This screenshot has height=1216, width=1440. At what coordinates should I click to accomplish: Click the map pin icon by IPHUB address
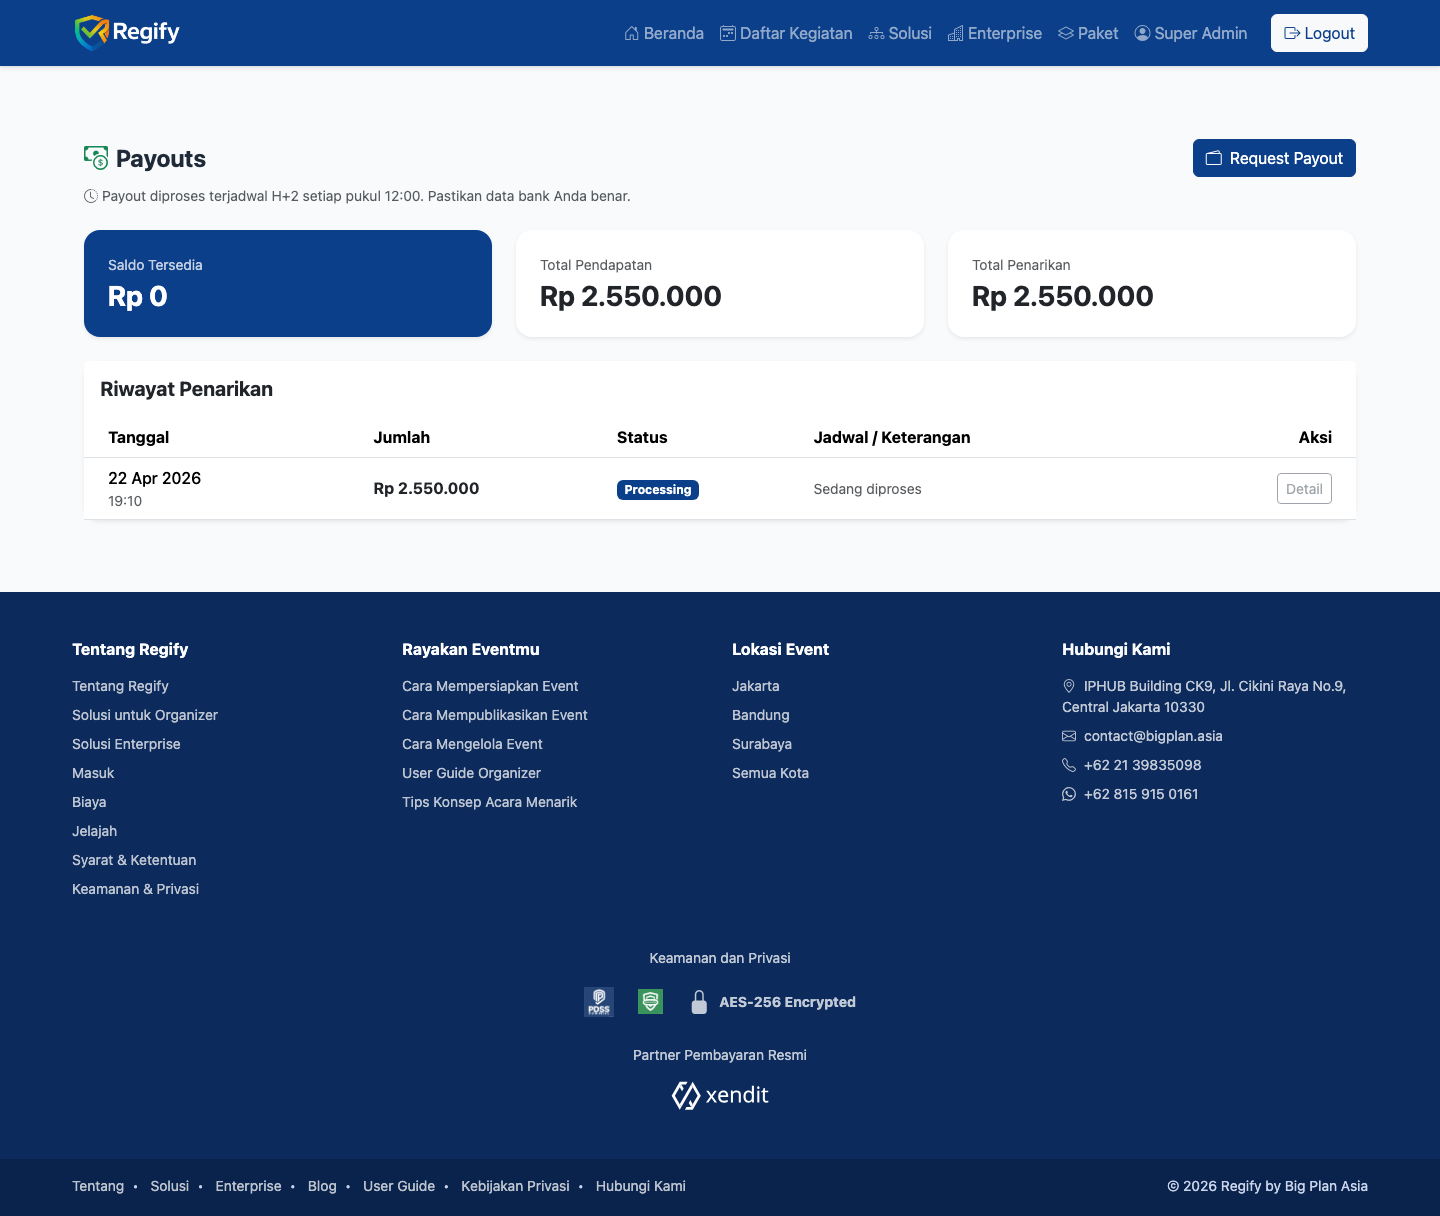click(x=1069, y=686)
